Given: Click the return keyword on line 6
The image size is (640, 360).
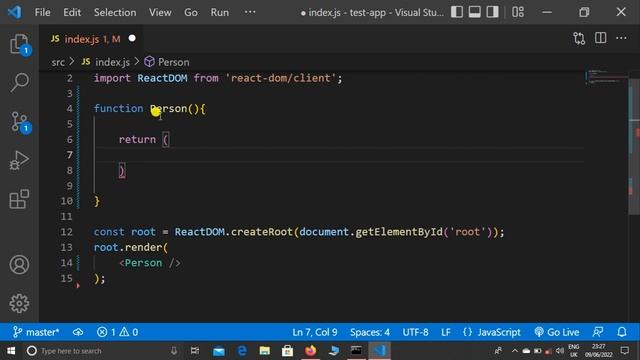Looking at the screenshot, I should [137, 140].
